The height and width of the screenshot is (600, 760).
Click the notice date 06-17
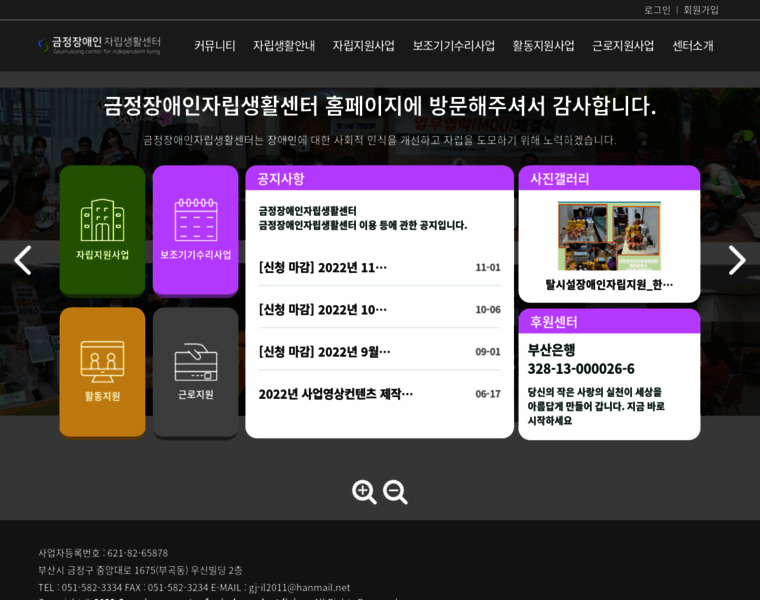(x=488, y=394)
